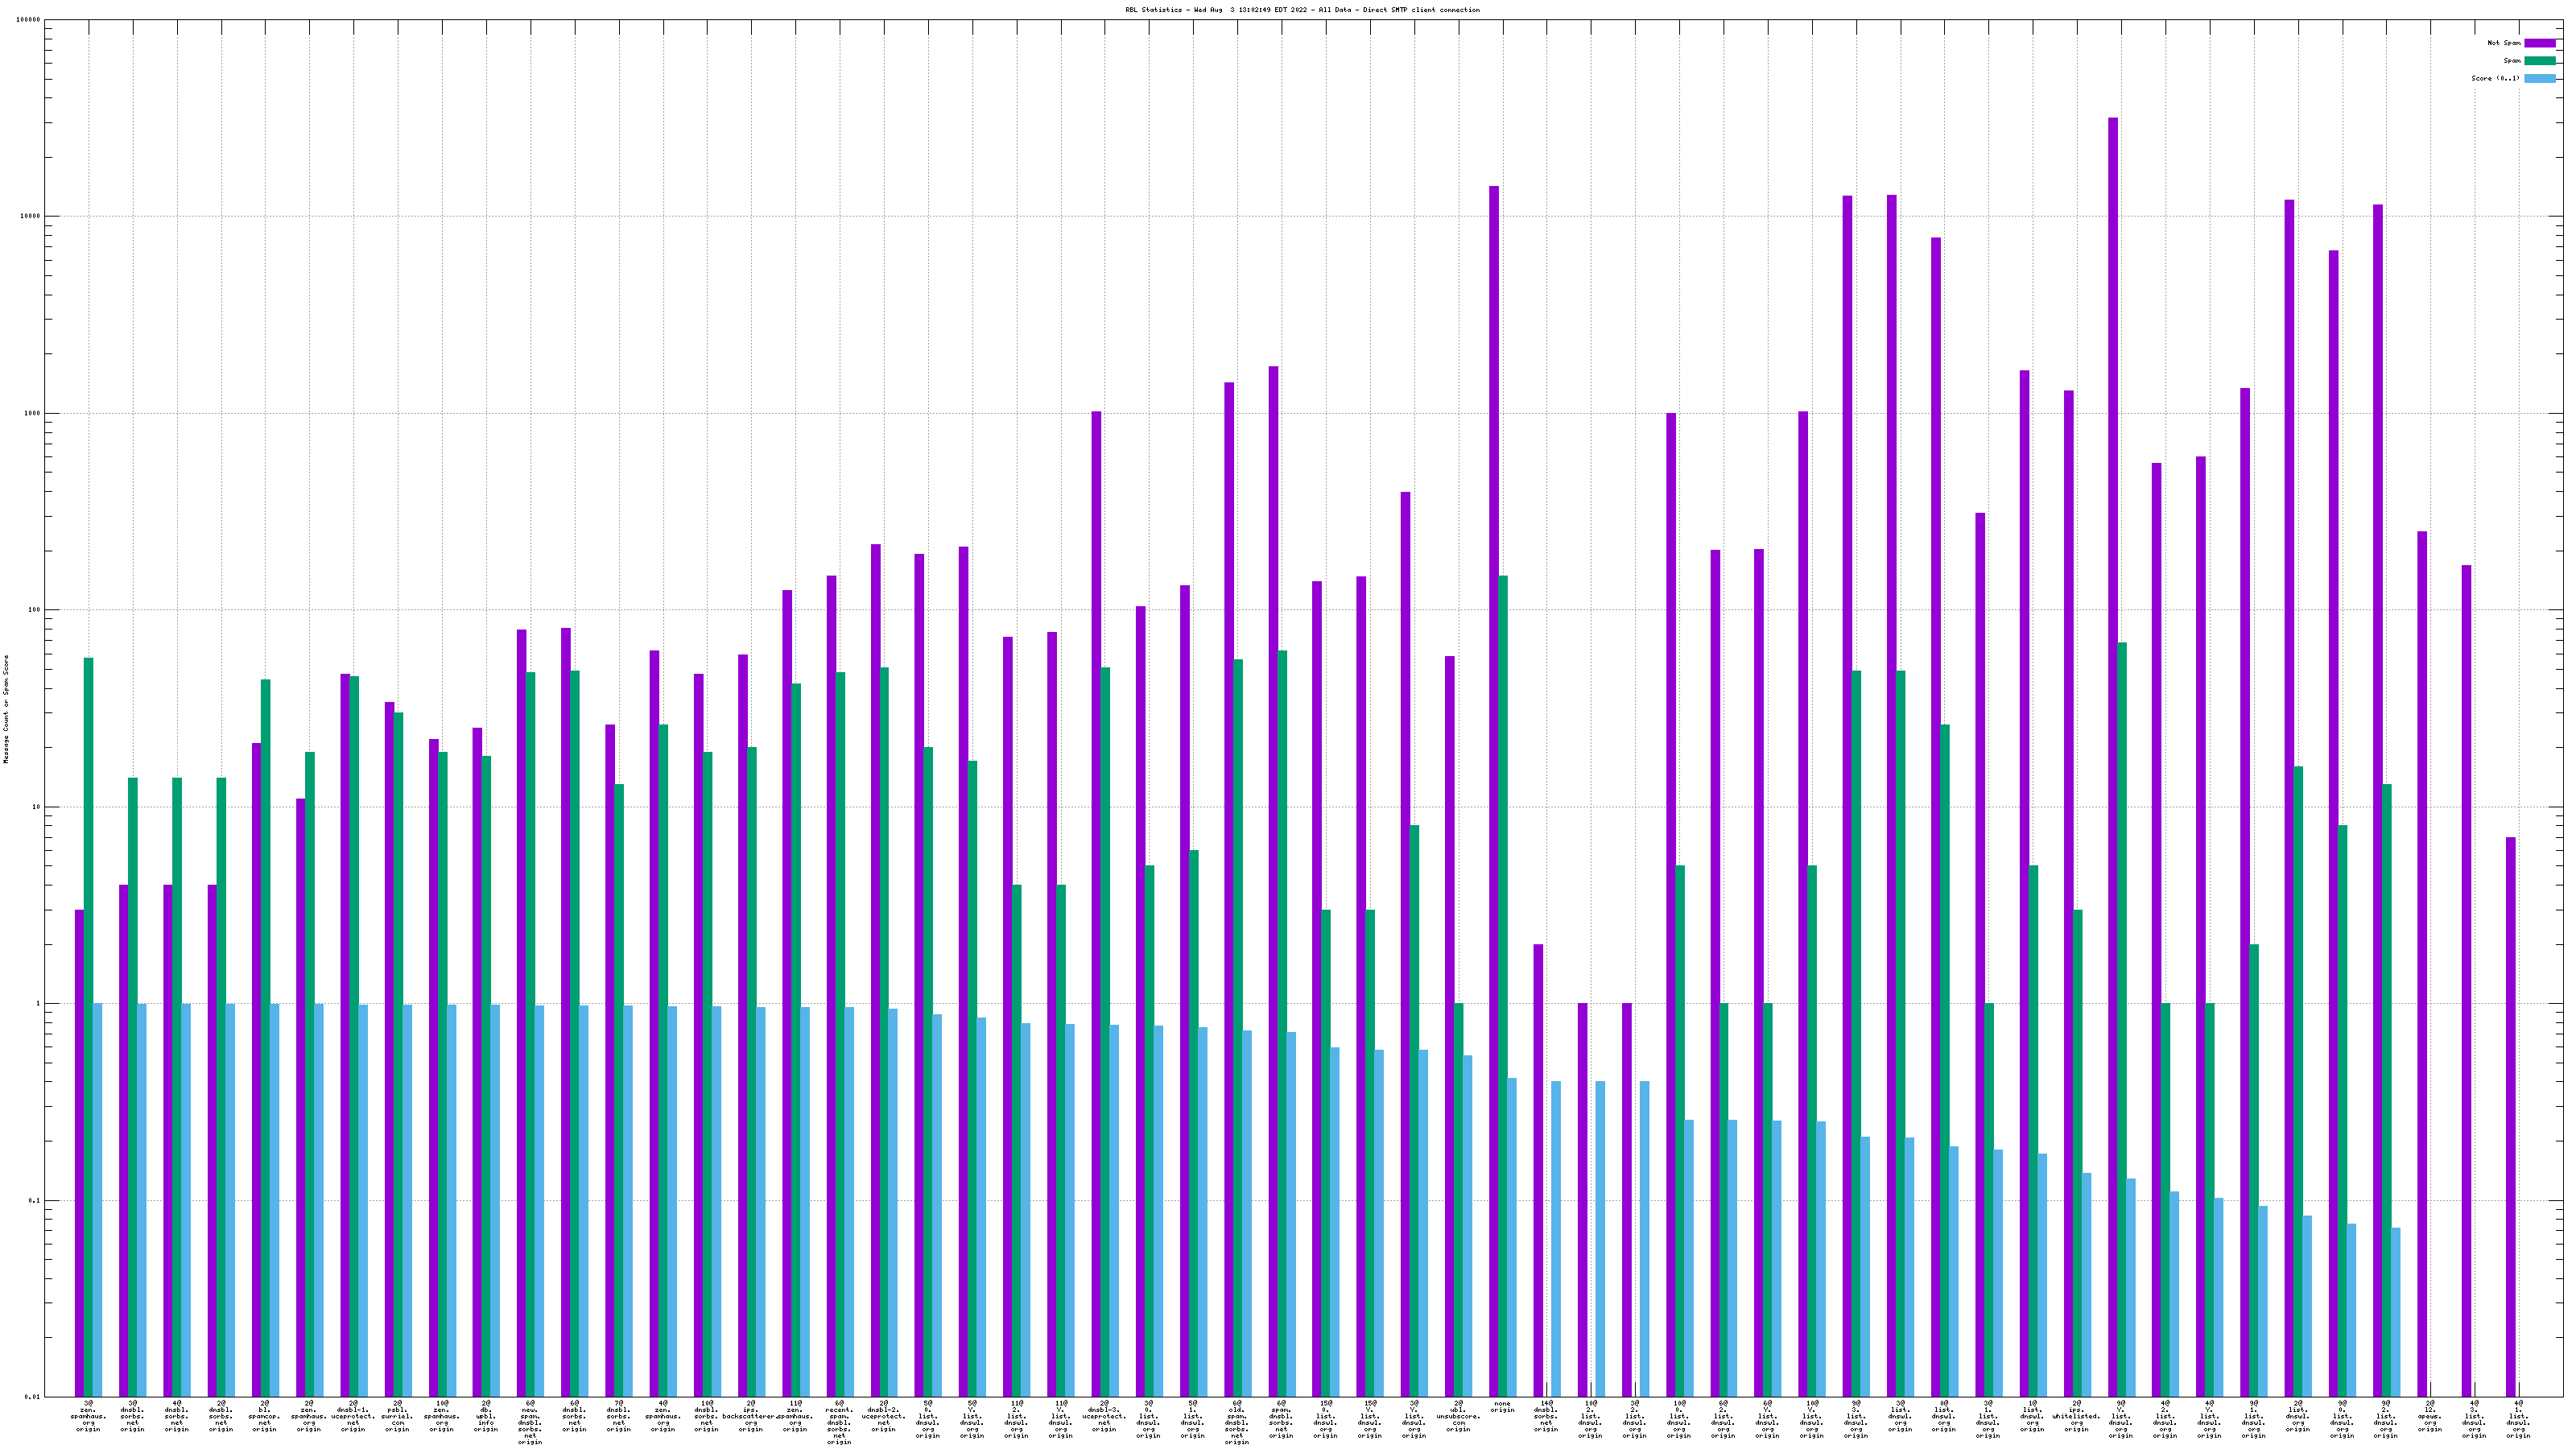Viewport: 2576px width, 1449px height.
Task: Select the 12.apews.org origin axis label
Action: (x=2430, y=1416)
